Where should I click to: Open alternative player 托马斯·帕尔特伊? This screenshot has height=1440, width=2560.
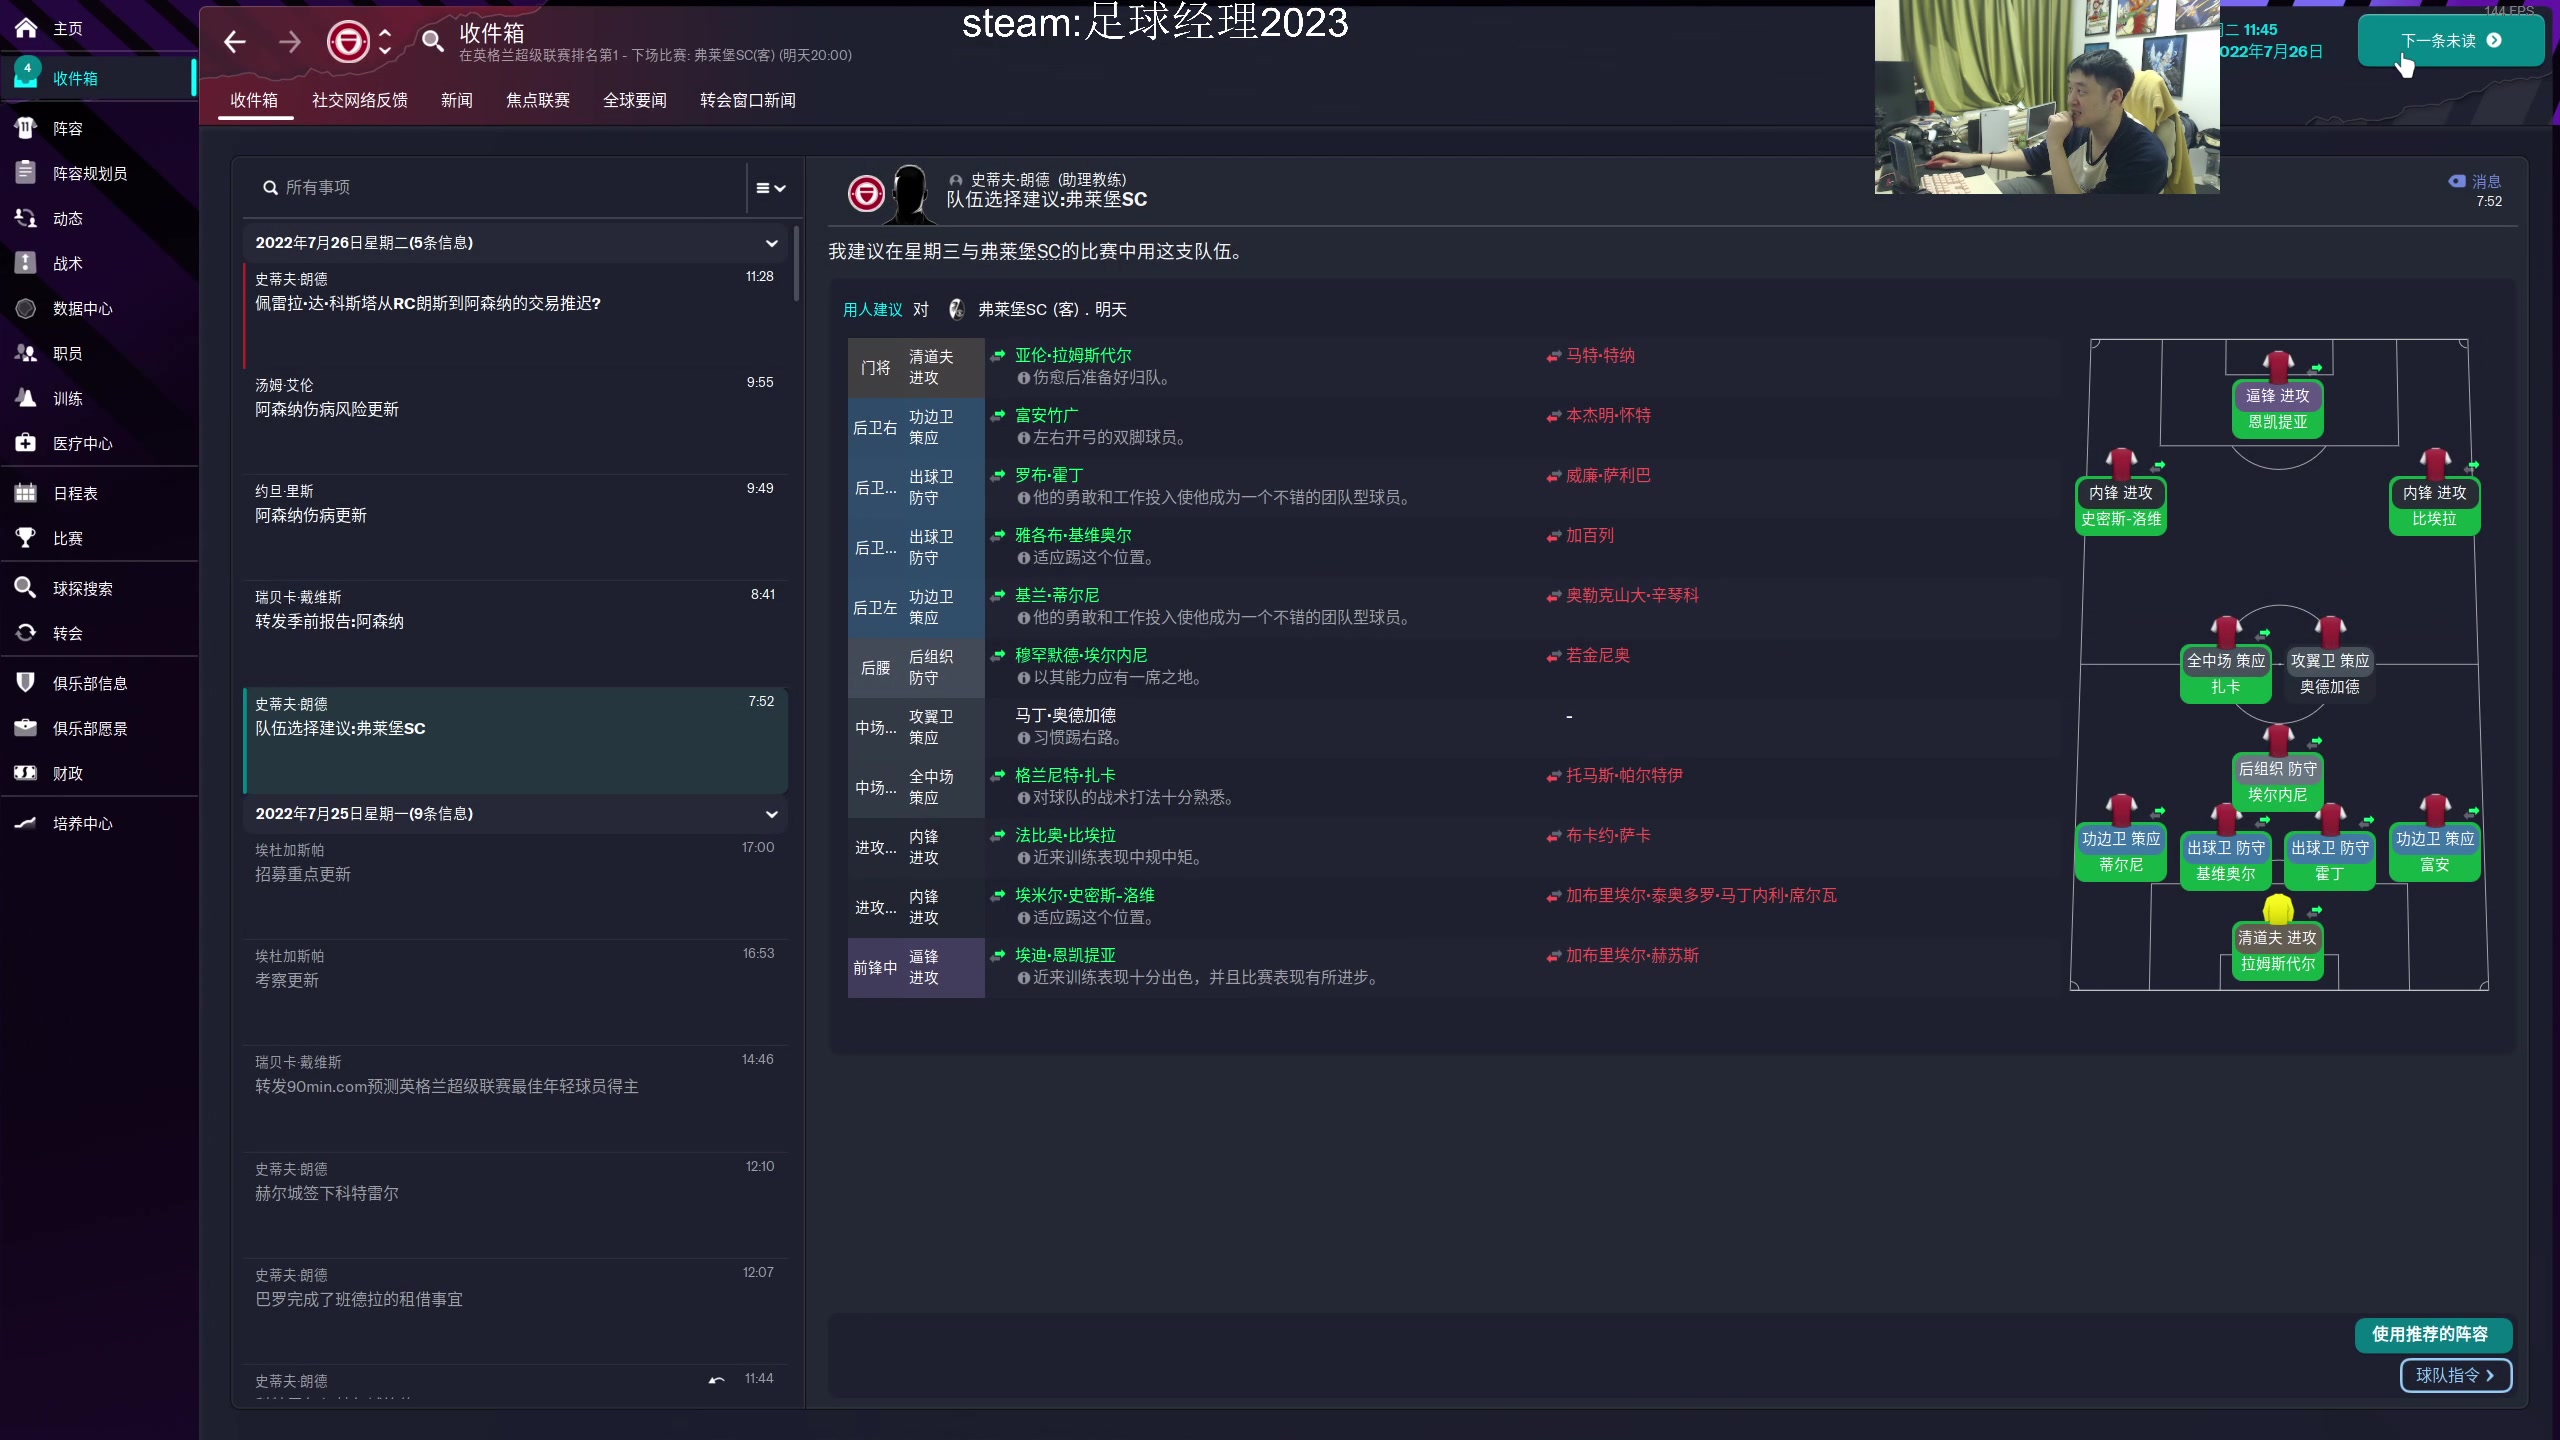pos(1624,775)
